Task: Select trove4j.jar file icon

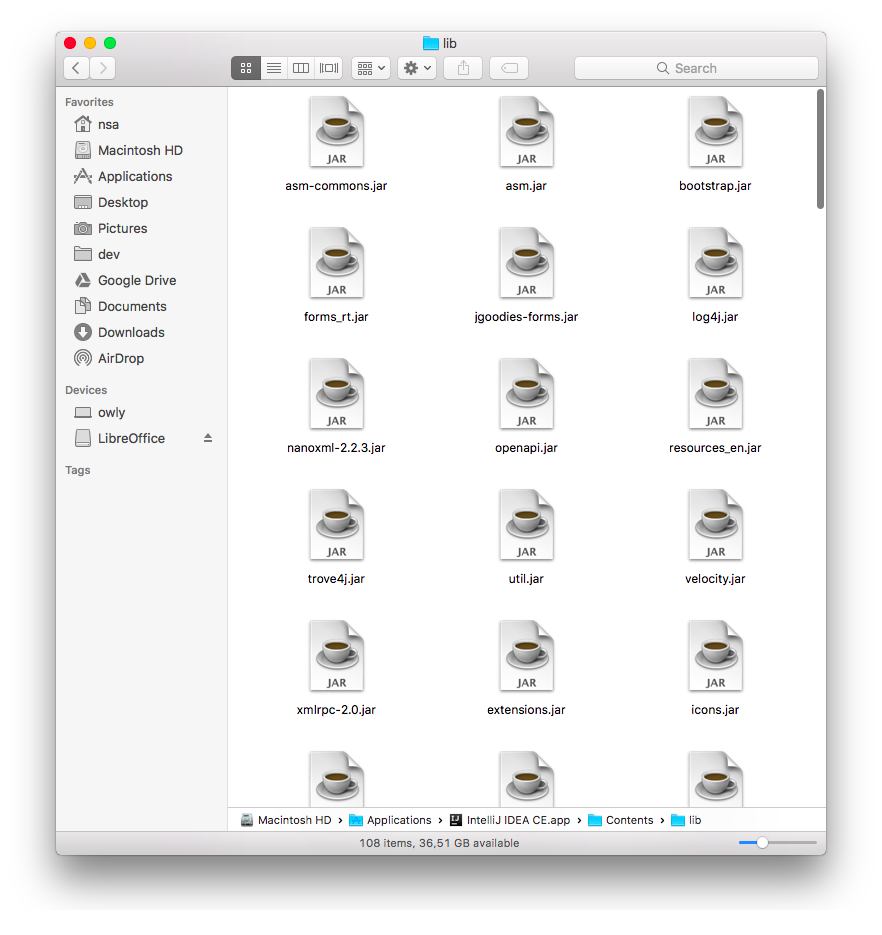Action: coord(337,525)
